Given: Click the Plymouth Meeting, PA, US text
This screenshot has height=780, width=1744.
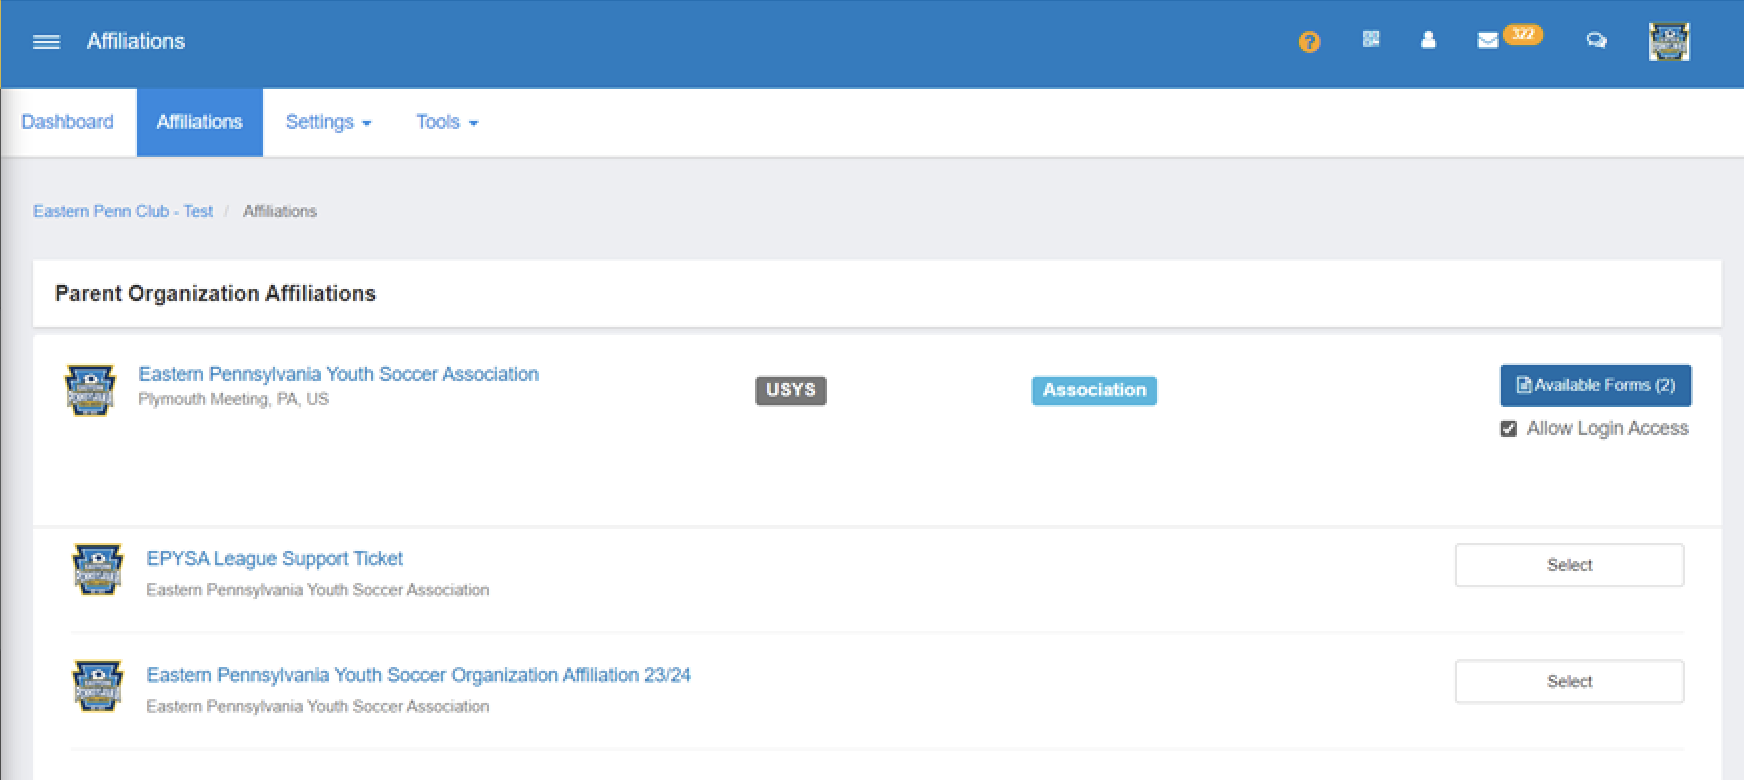Looking at the screenshot, I should pos(233,399).
